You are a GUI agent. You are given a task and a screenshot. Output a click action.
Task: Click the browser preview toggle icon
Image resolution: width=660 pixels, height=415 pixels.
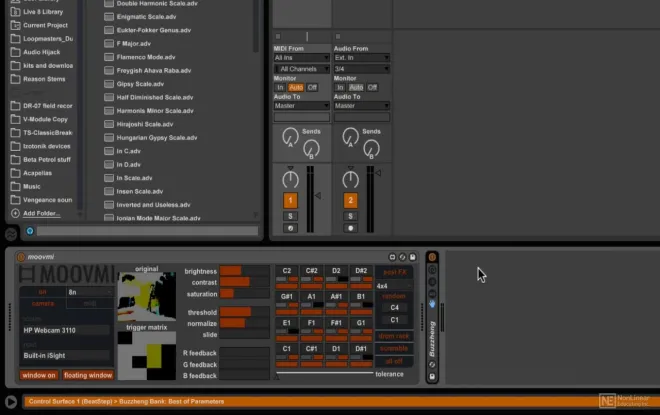point(30,231)
